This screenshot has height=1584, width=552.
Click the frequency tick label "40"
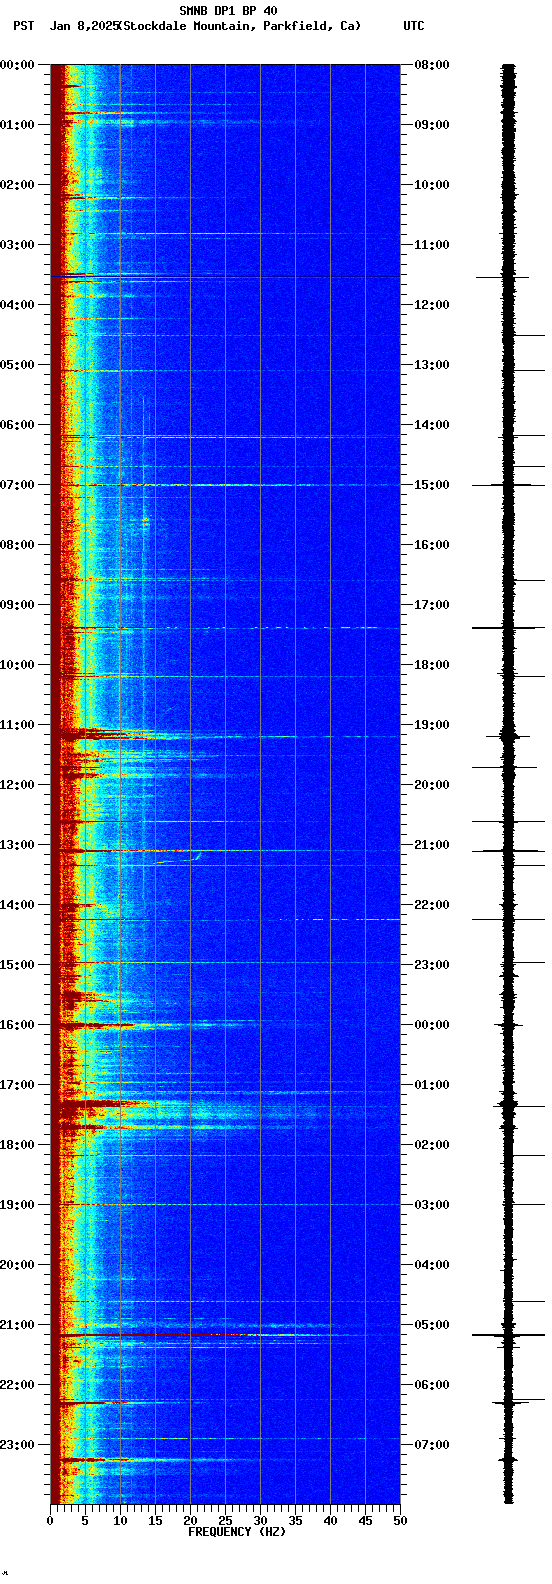330,1521
